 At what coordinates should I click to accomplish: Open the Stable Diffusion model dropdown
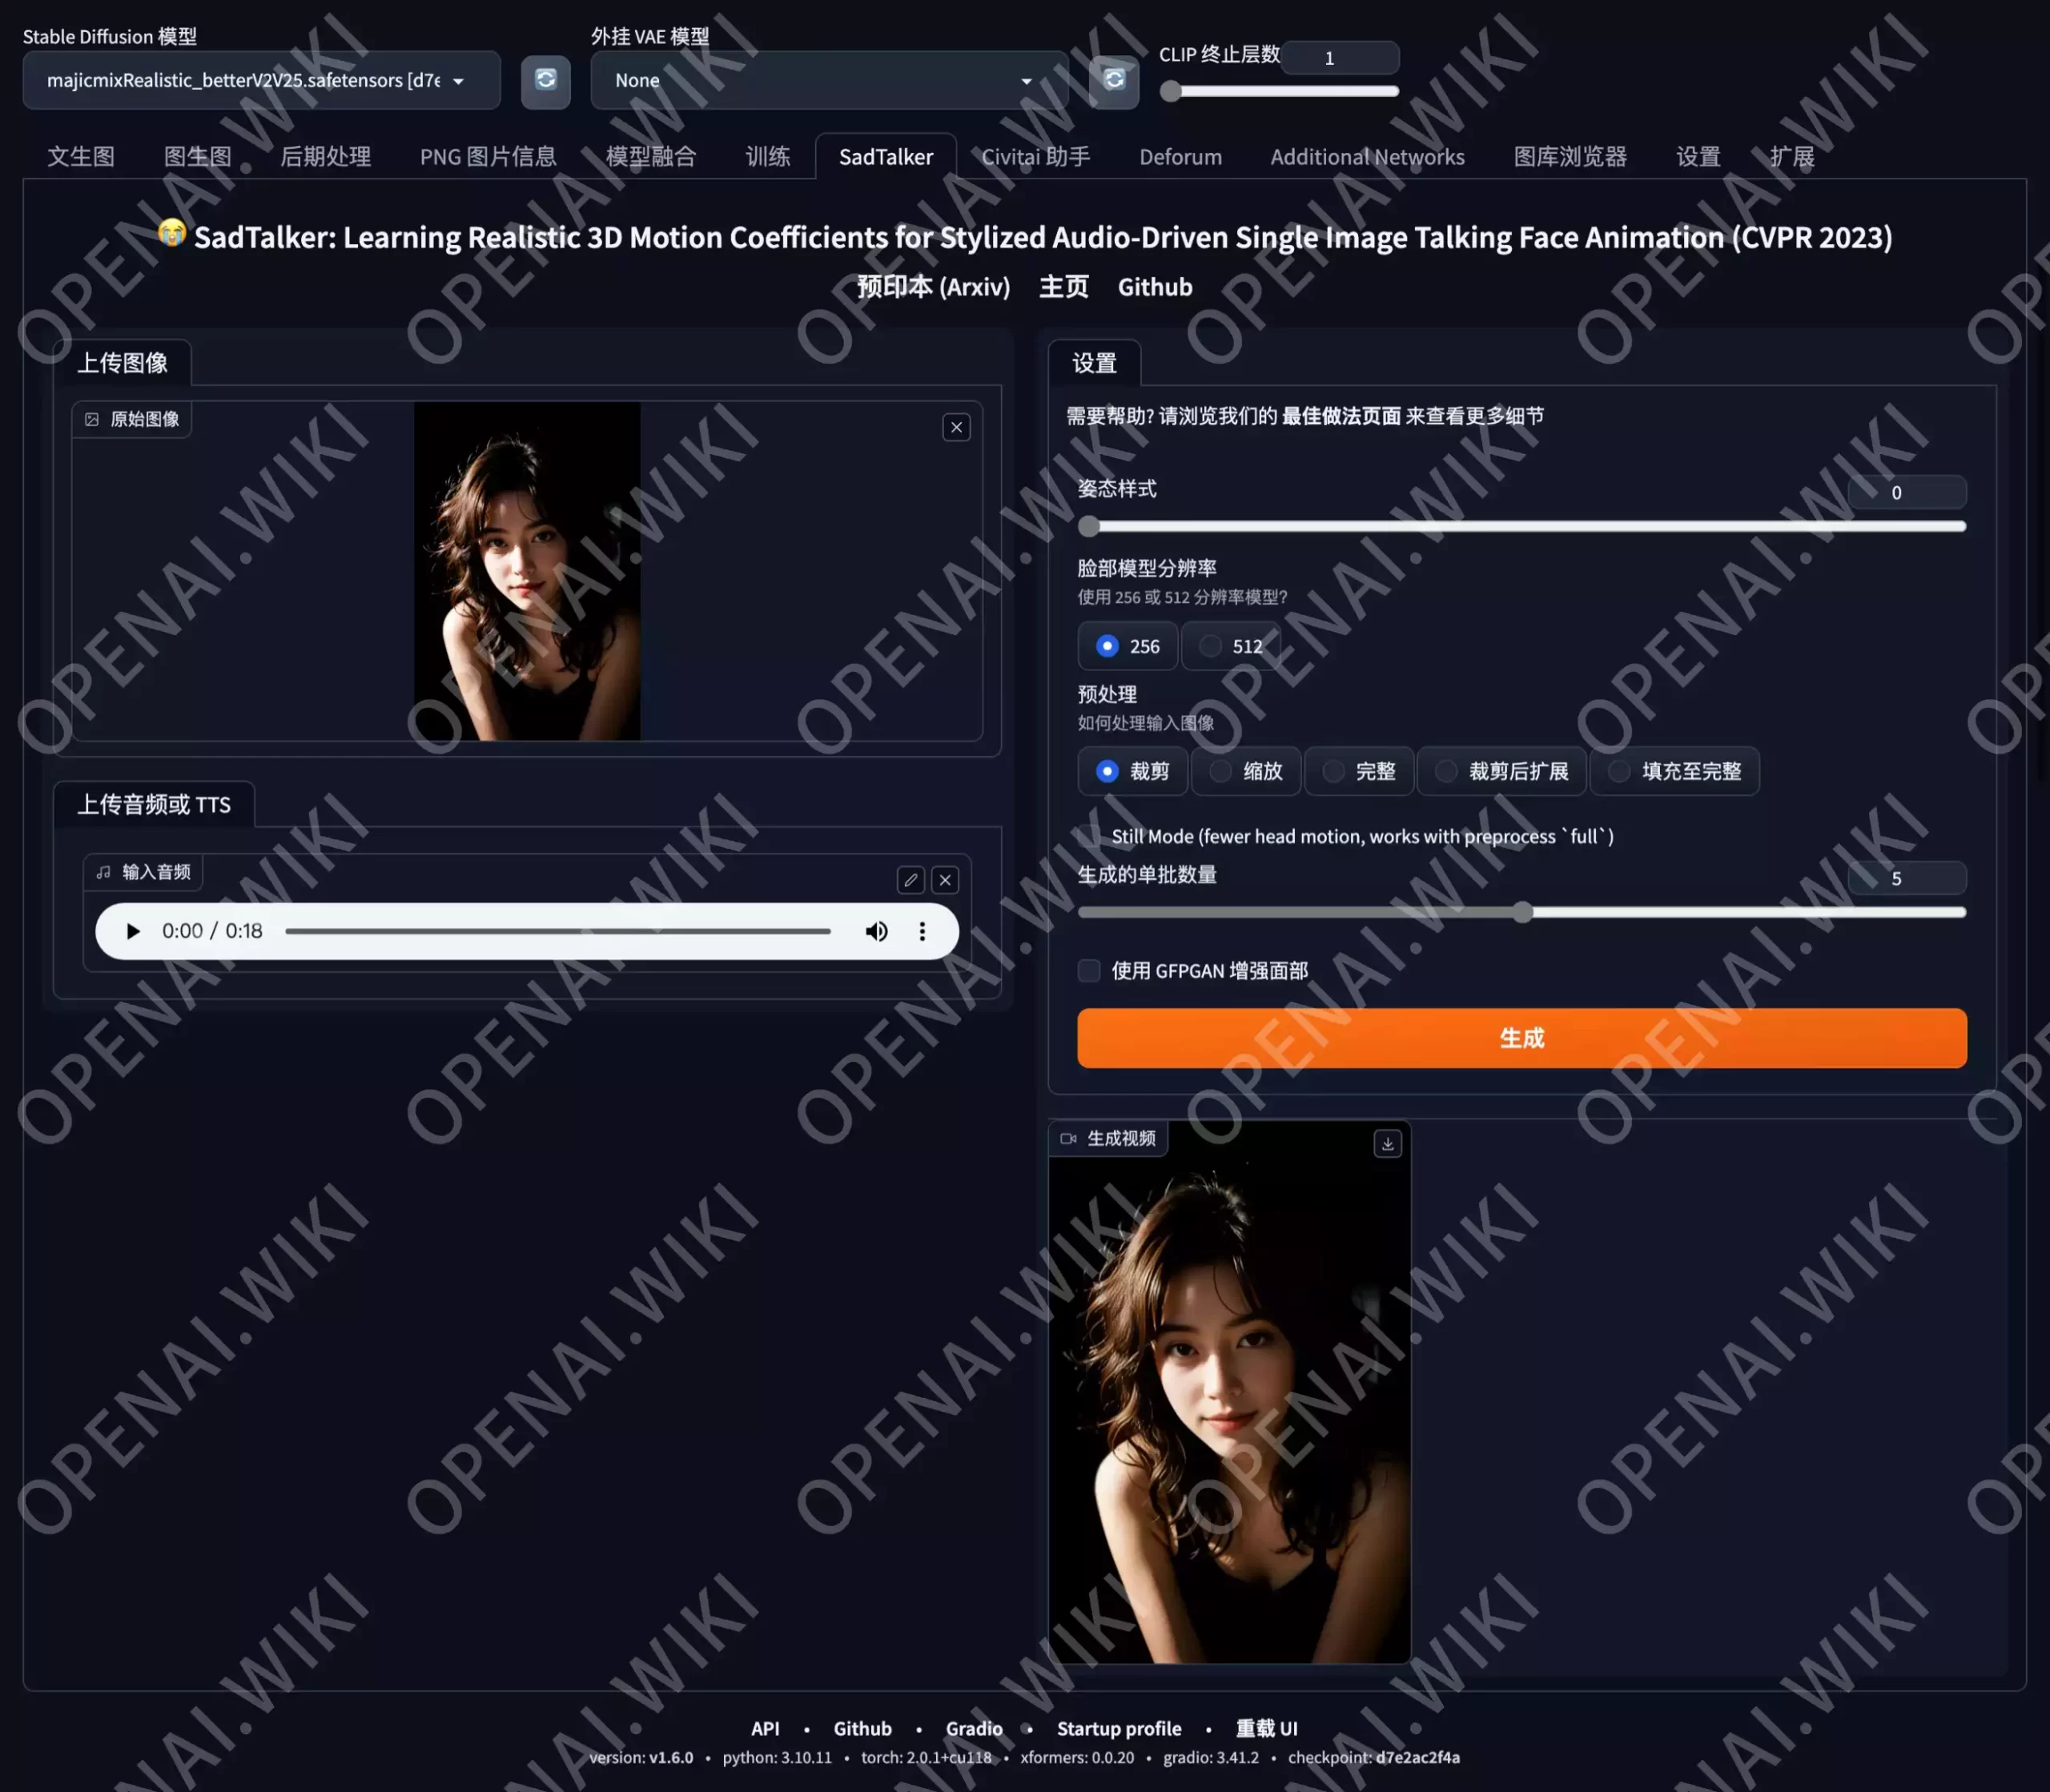tap(261, 80)
